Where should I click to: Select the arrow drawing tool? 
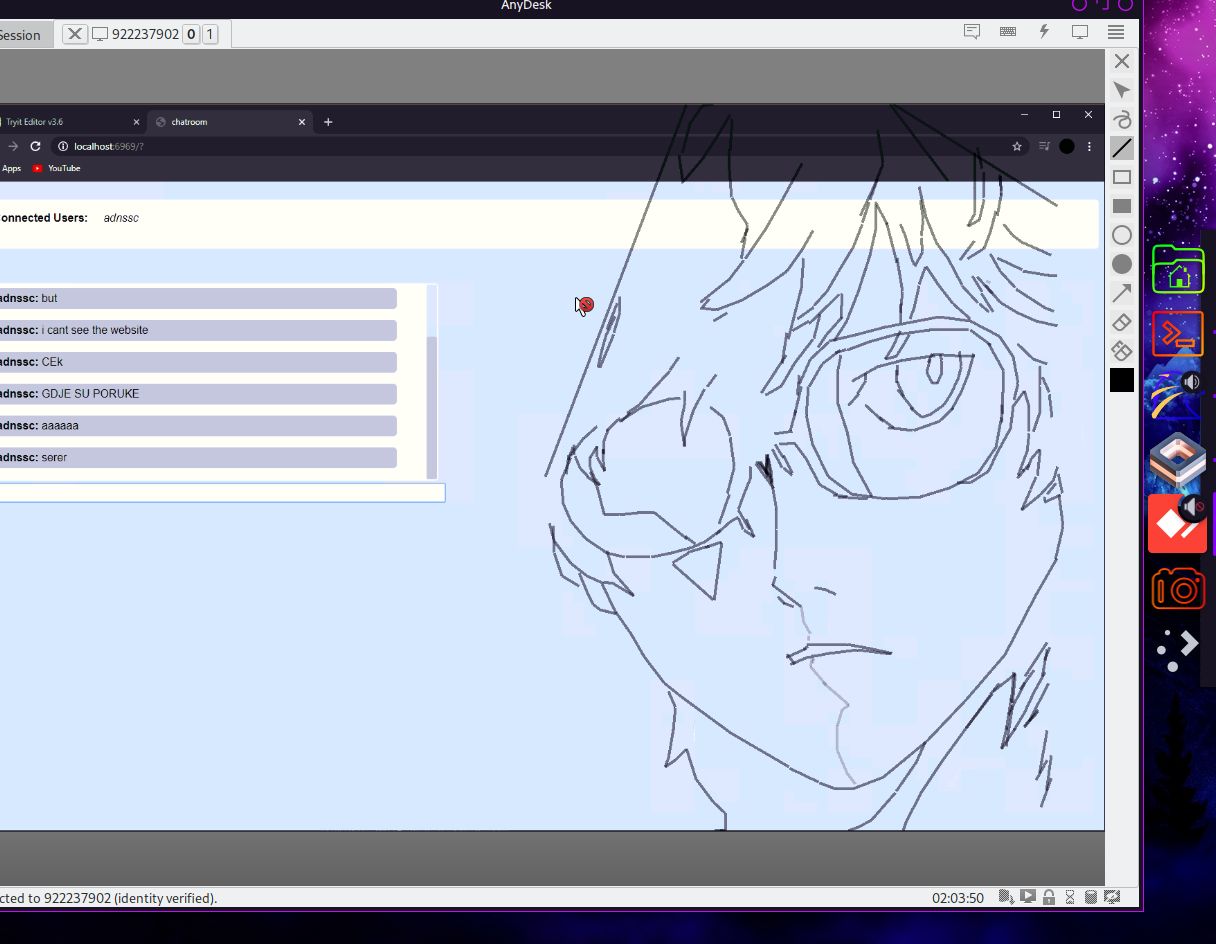1122,292
